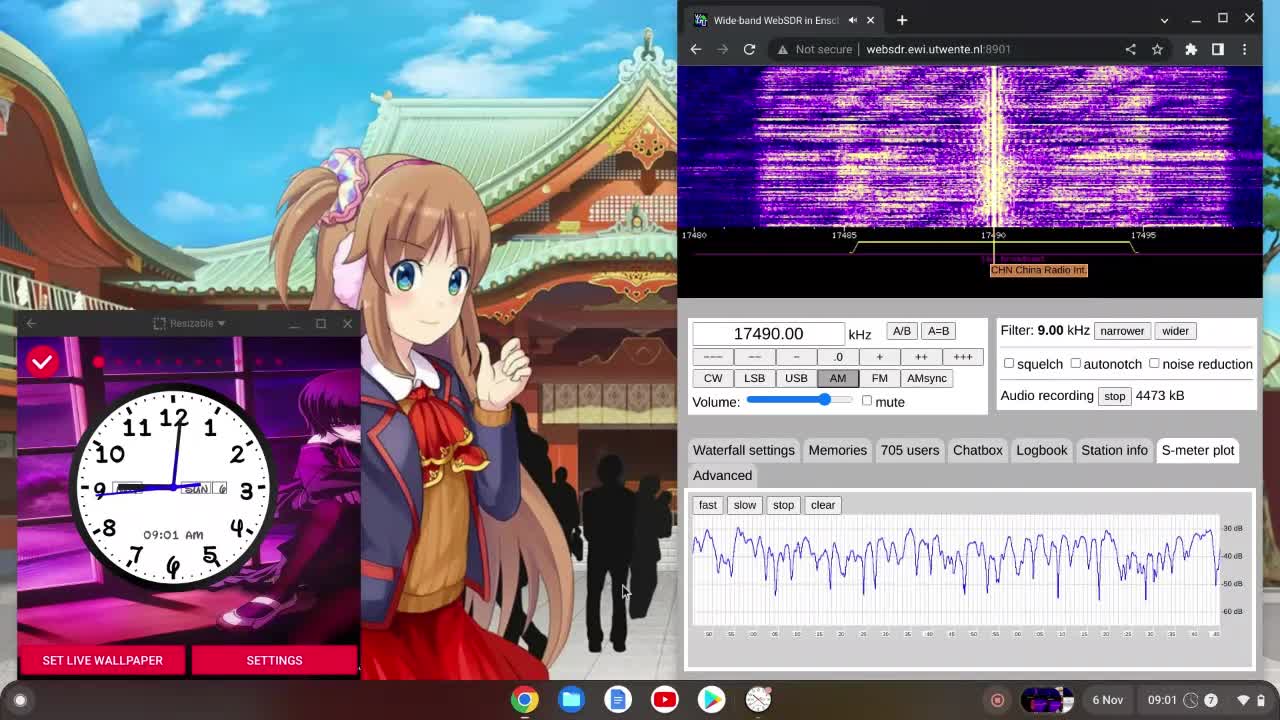Open the Logbook tab

click(1042, 450)
